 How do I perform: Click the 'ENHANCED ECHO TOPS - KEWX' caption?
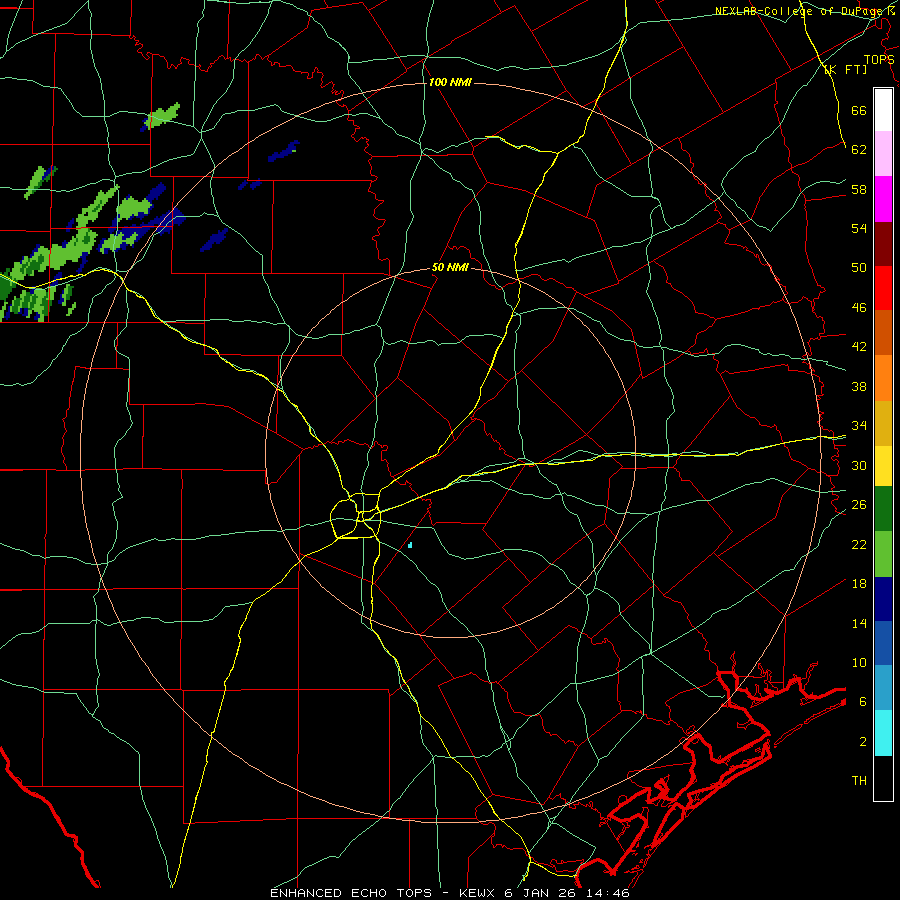[383, 893]
